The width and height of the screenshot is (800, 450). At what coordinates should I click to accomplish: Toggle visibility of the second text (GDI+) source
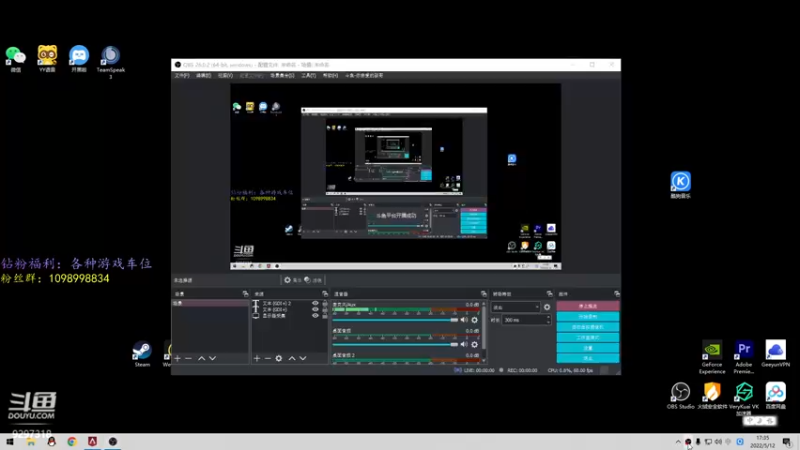(x=315, y=309)
